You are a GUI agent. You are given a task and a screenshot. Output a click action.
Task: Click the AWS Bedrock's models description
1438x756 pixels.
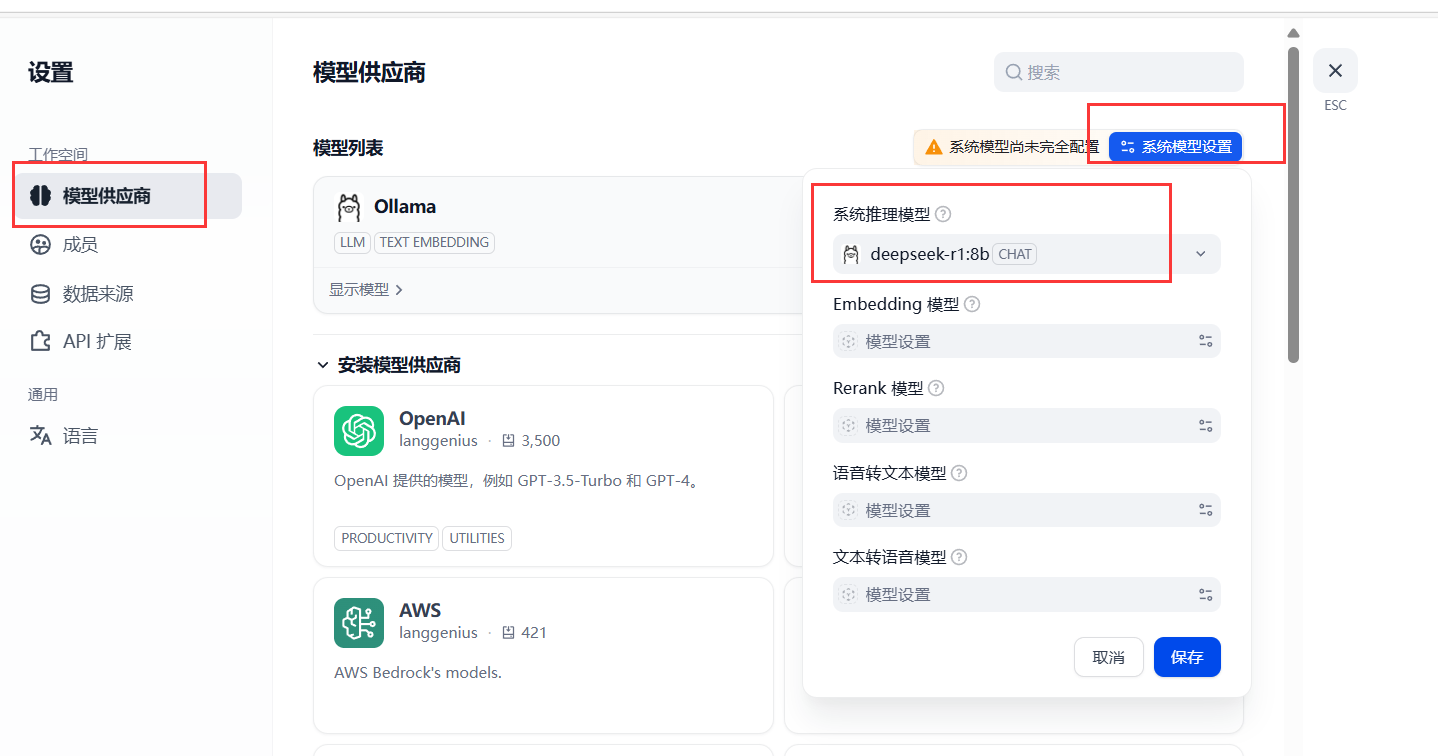[x=418, y=673]
